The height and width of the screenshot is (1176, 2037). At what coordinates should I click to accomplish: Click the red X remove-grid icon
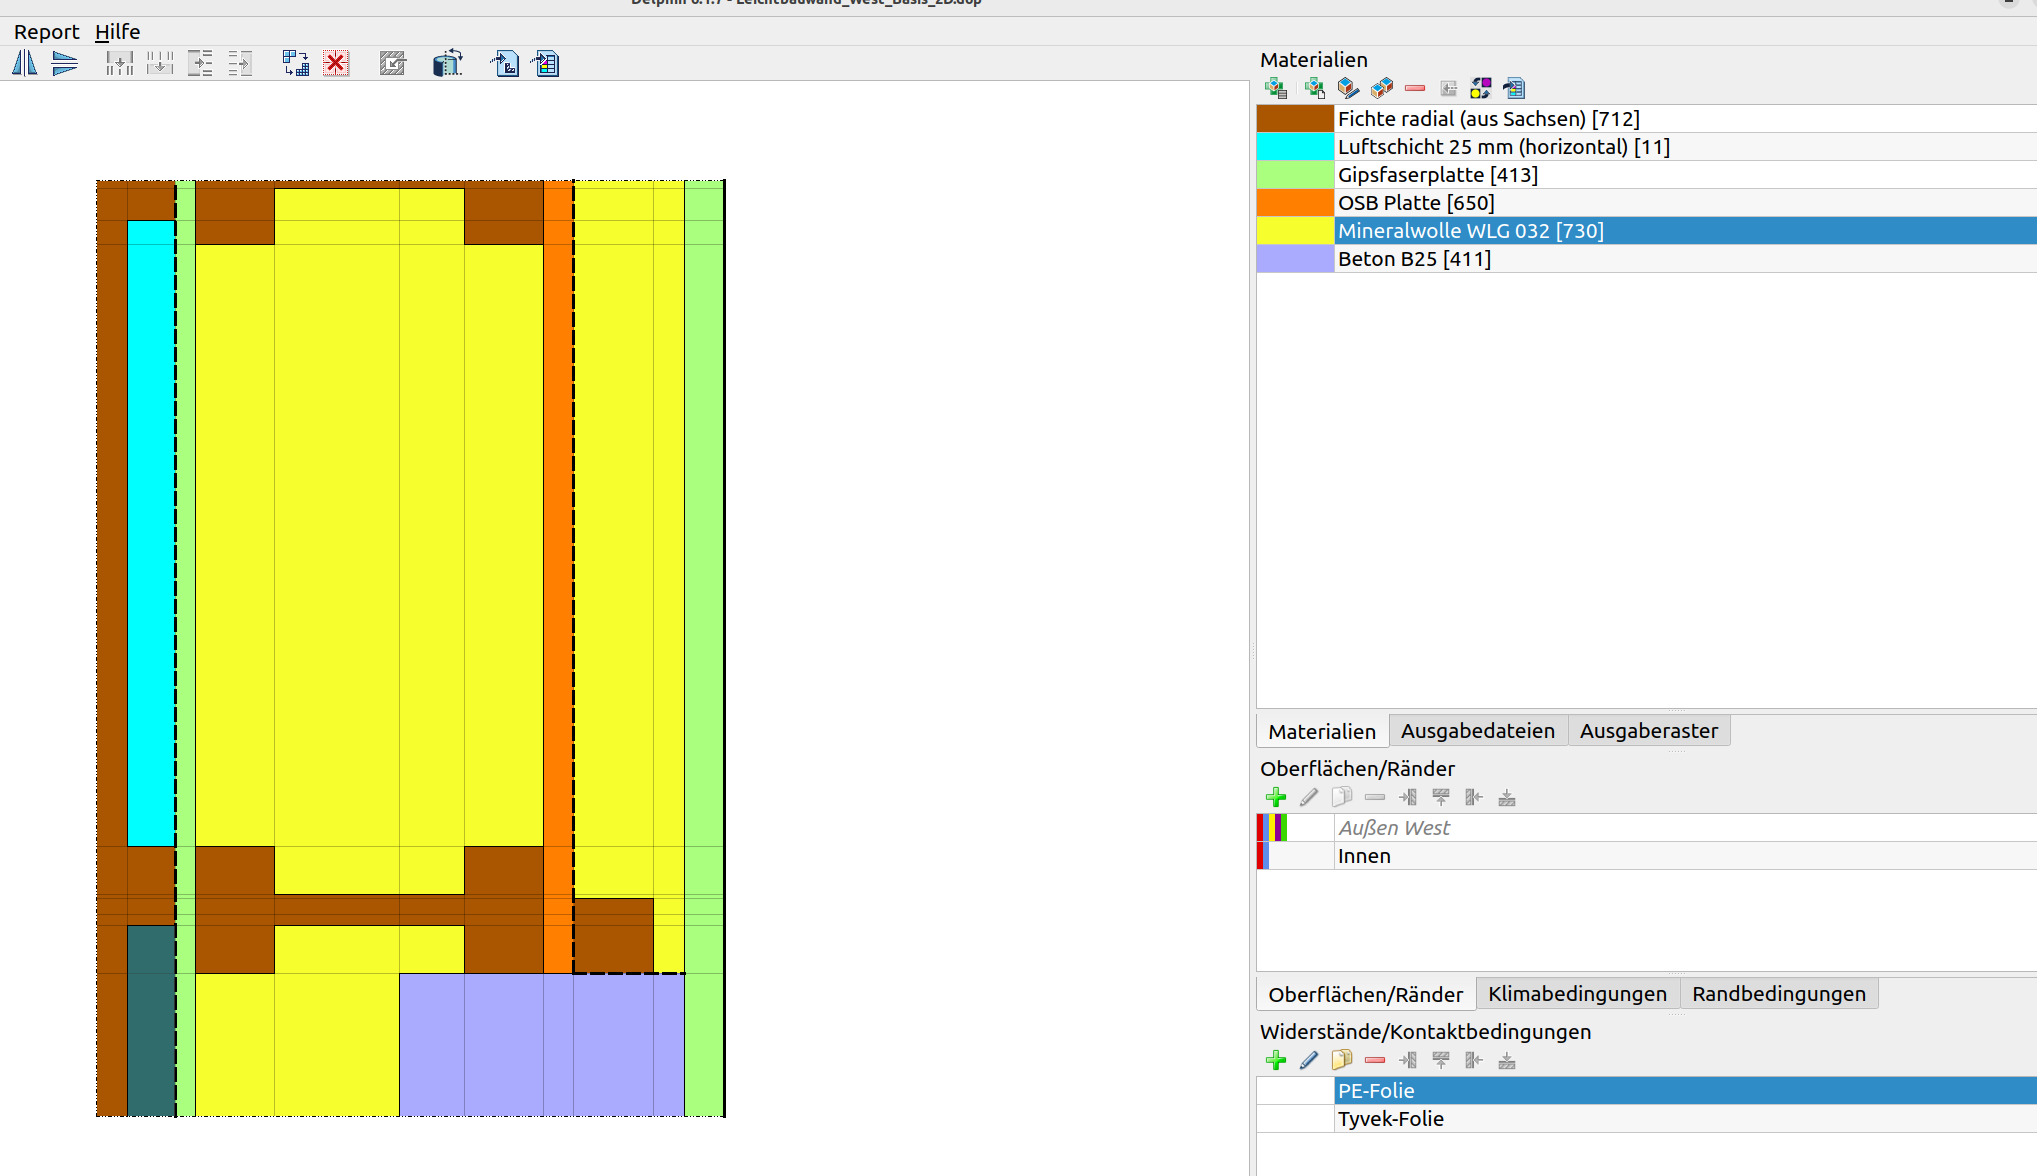[336, 64]
